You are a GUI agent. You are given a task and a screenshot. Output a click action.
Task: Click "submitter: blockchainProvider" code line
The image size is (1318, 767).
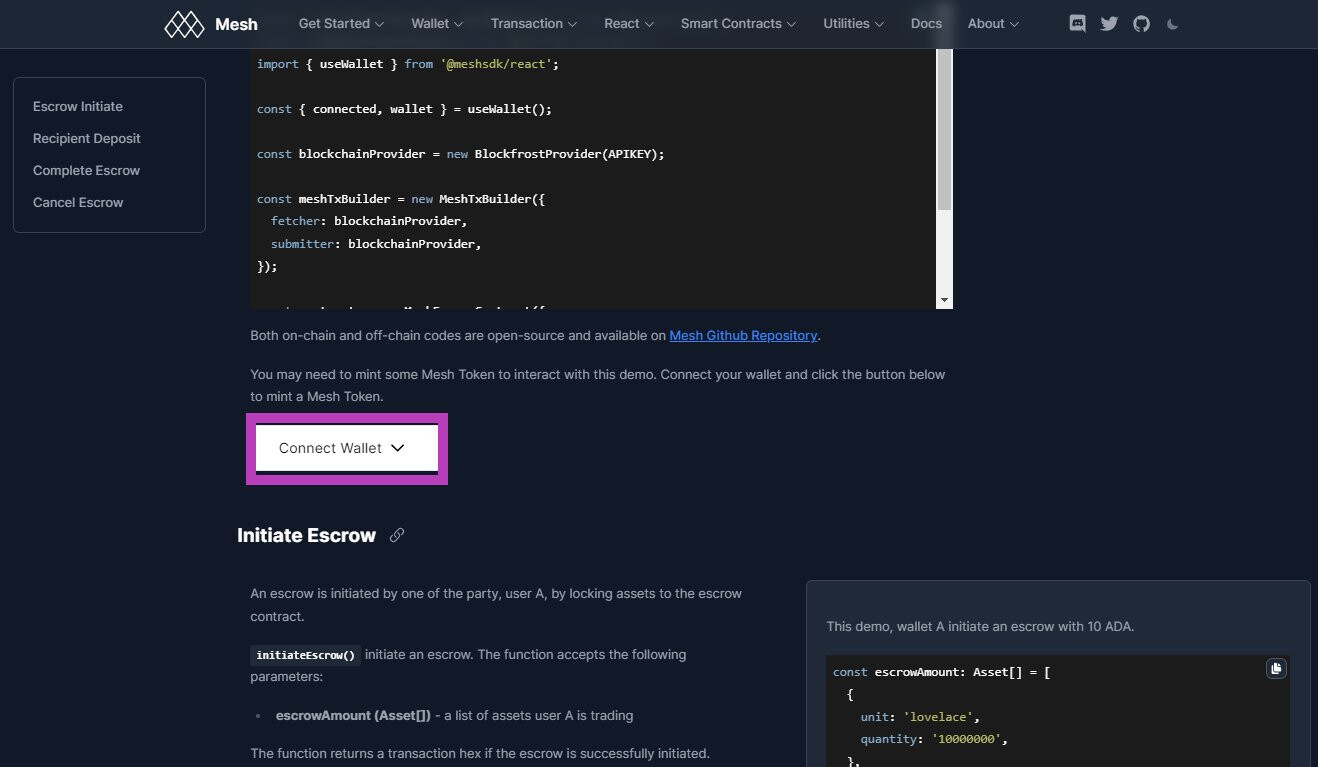coord(376,244)
